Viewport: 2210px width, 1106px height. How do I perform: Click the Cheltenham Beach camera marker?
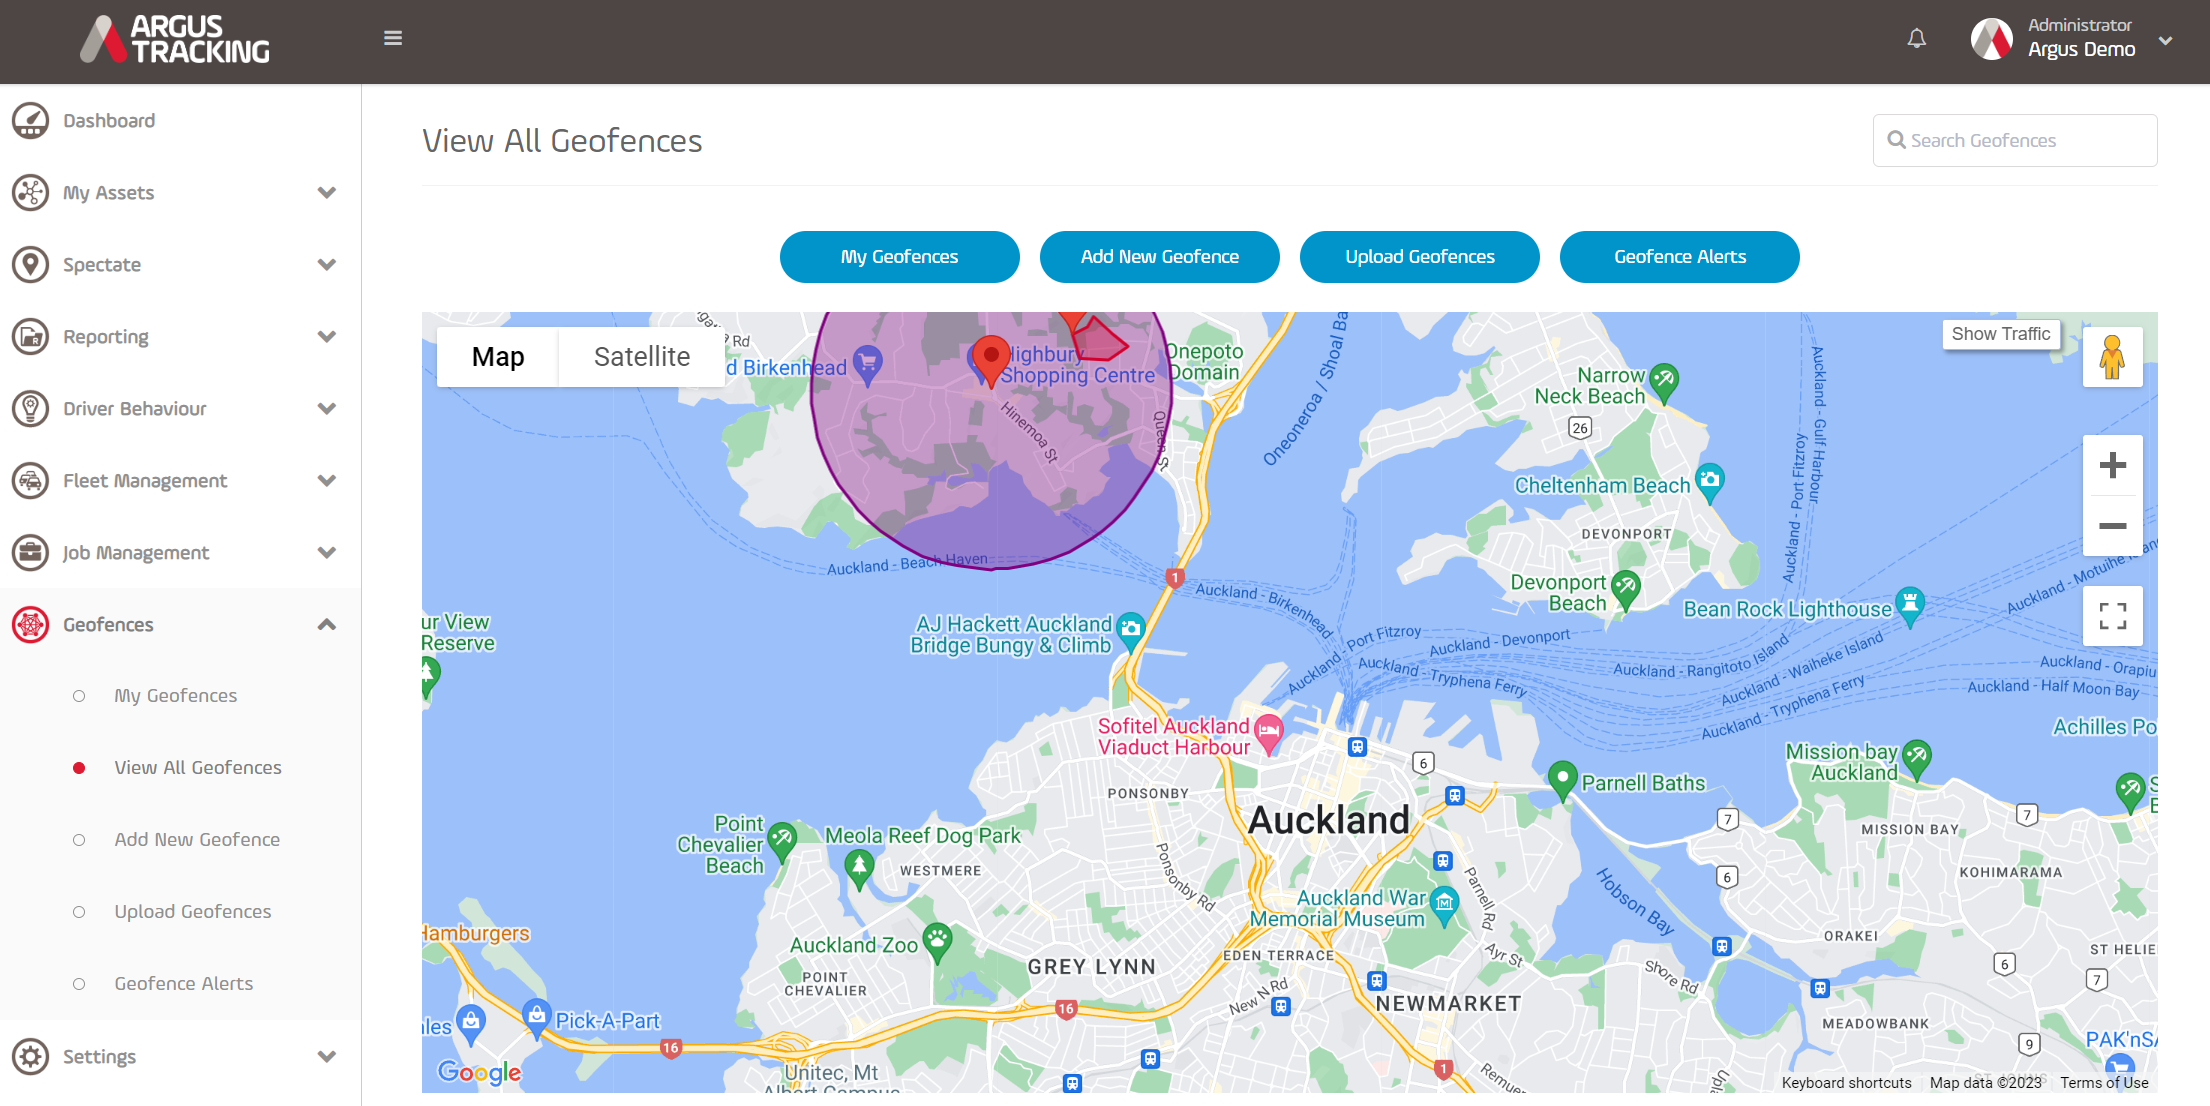click(x=1710, y=481)
